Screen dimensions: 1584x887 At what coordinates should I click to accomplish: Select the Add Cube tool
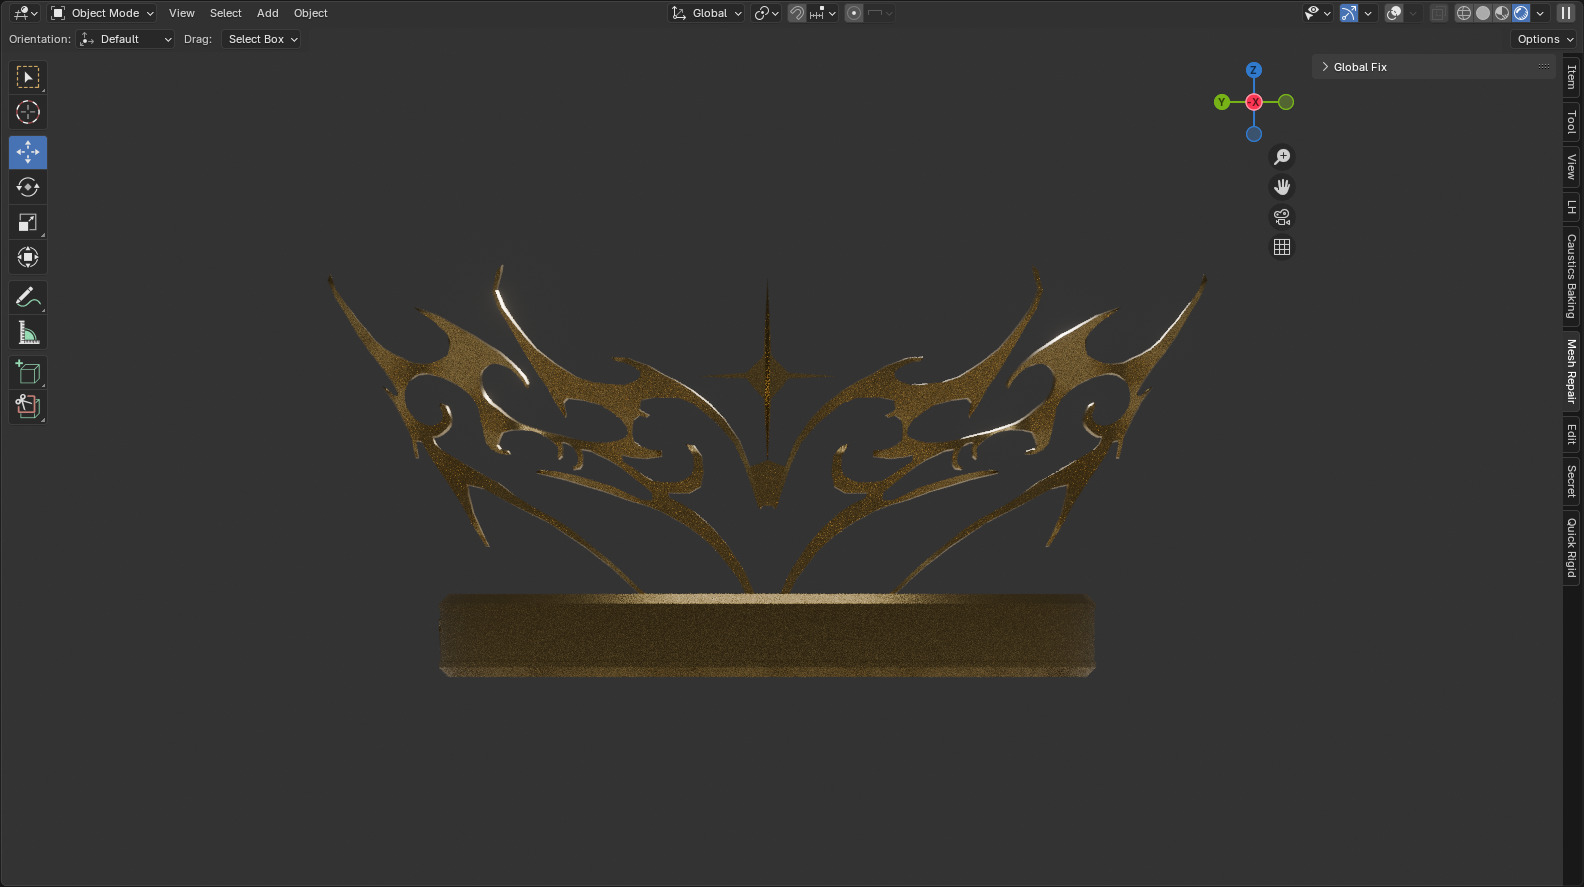[28, 372]
